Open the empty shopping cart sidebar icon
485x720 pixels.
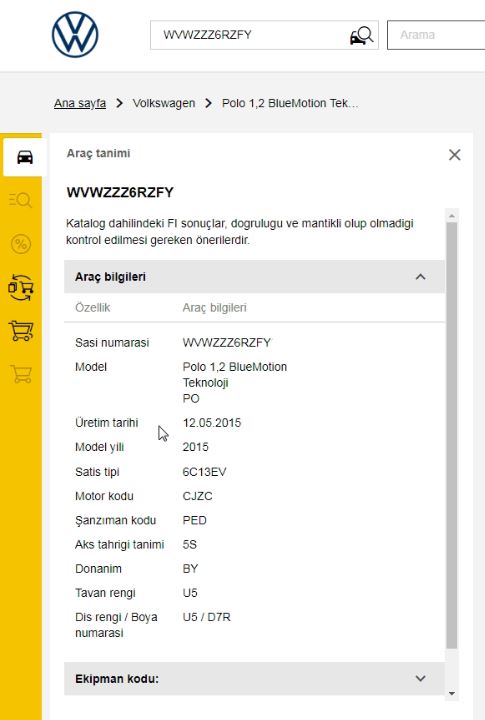coord(21,374)
